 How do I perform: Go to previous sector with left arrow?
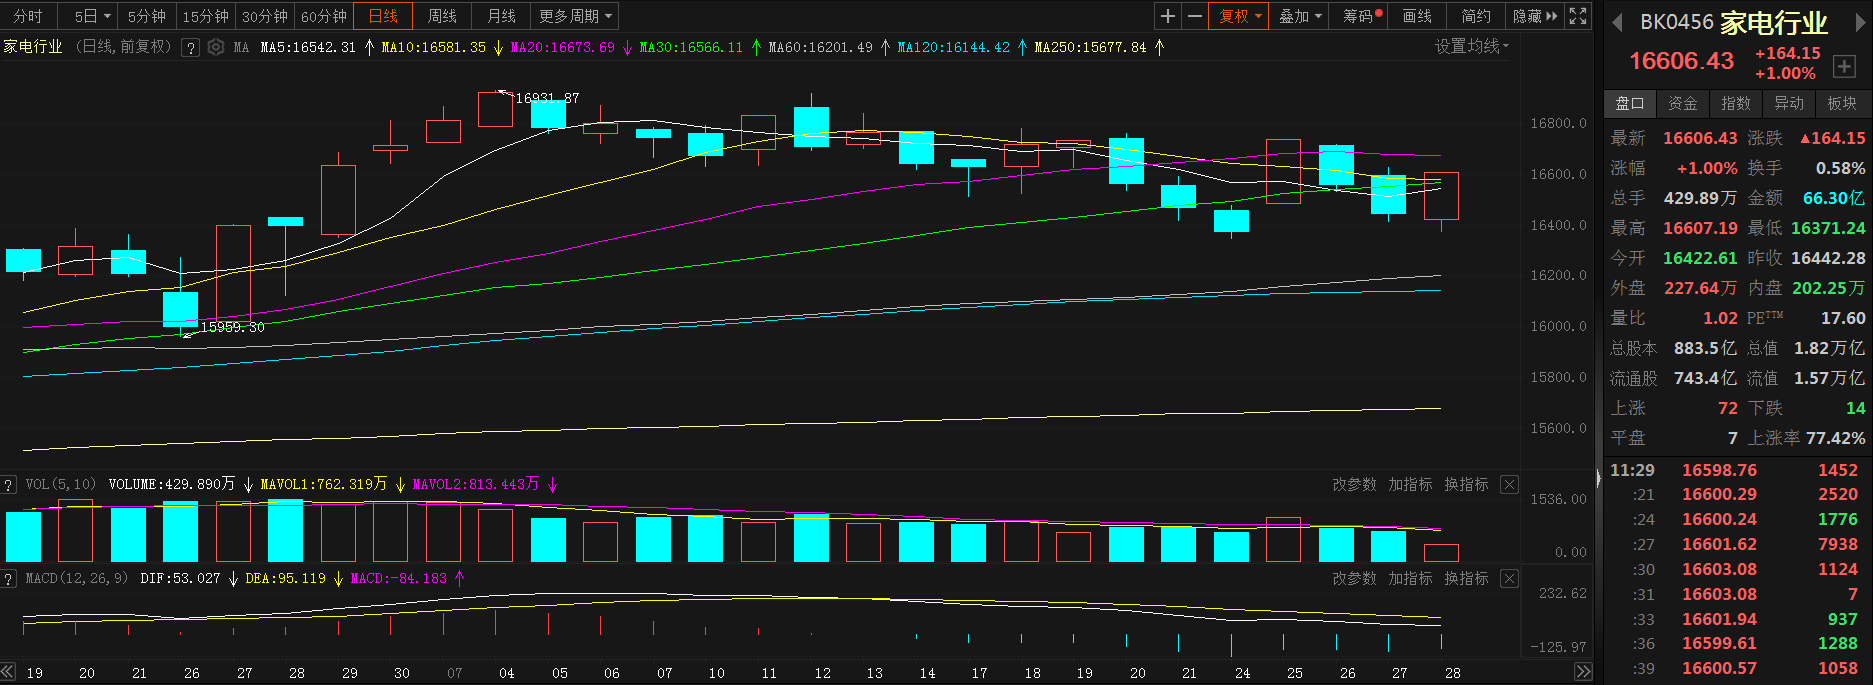(1617, 22)
